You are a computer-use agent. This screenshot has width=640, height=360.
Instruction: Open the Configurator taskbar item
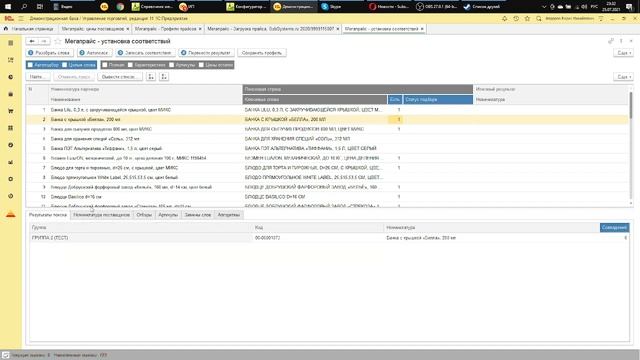tap(247, 7)
